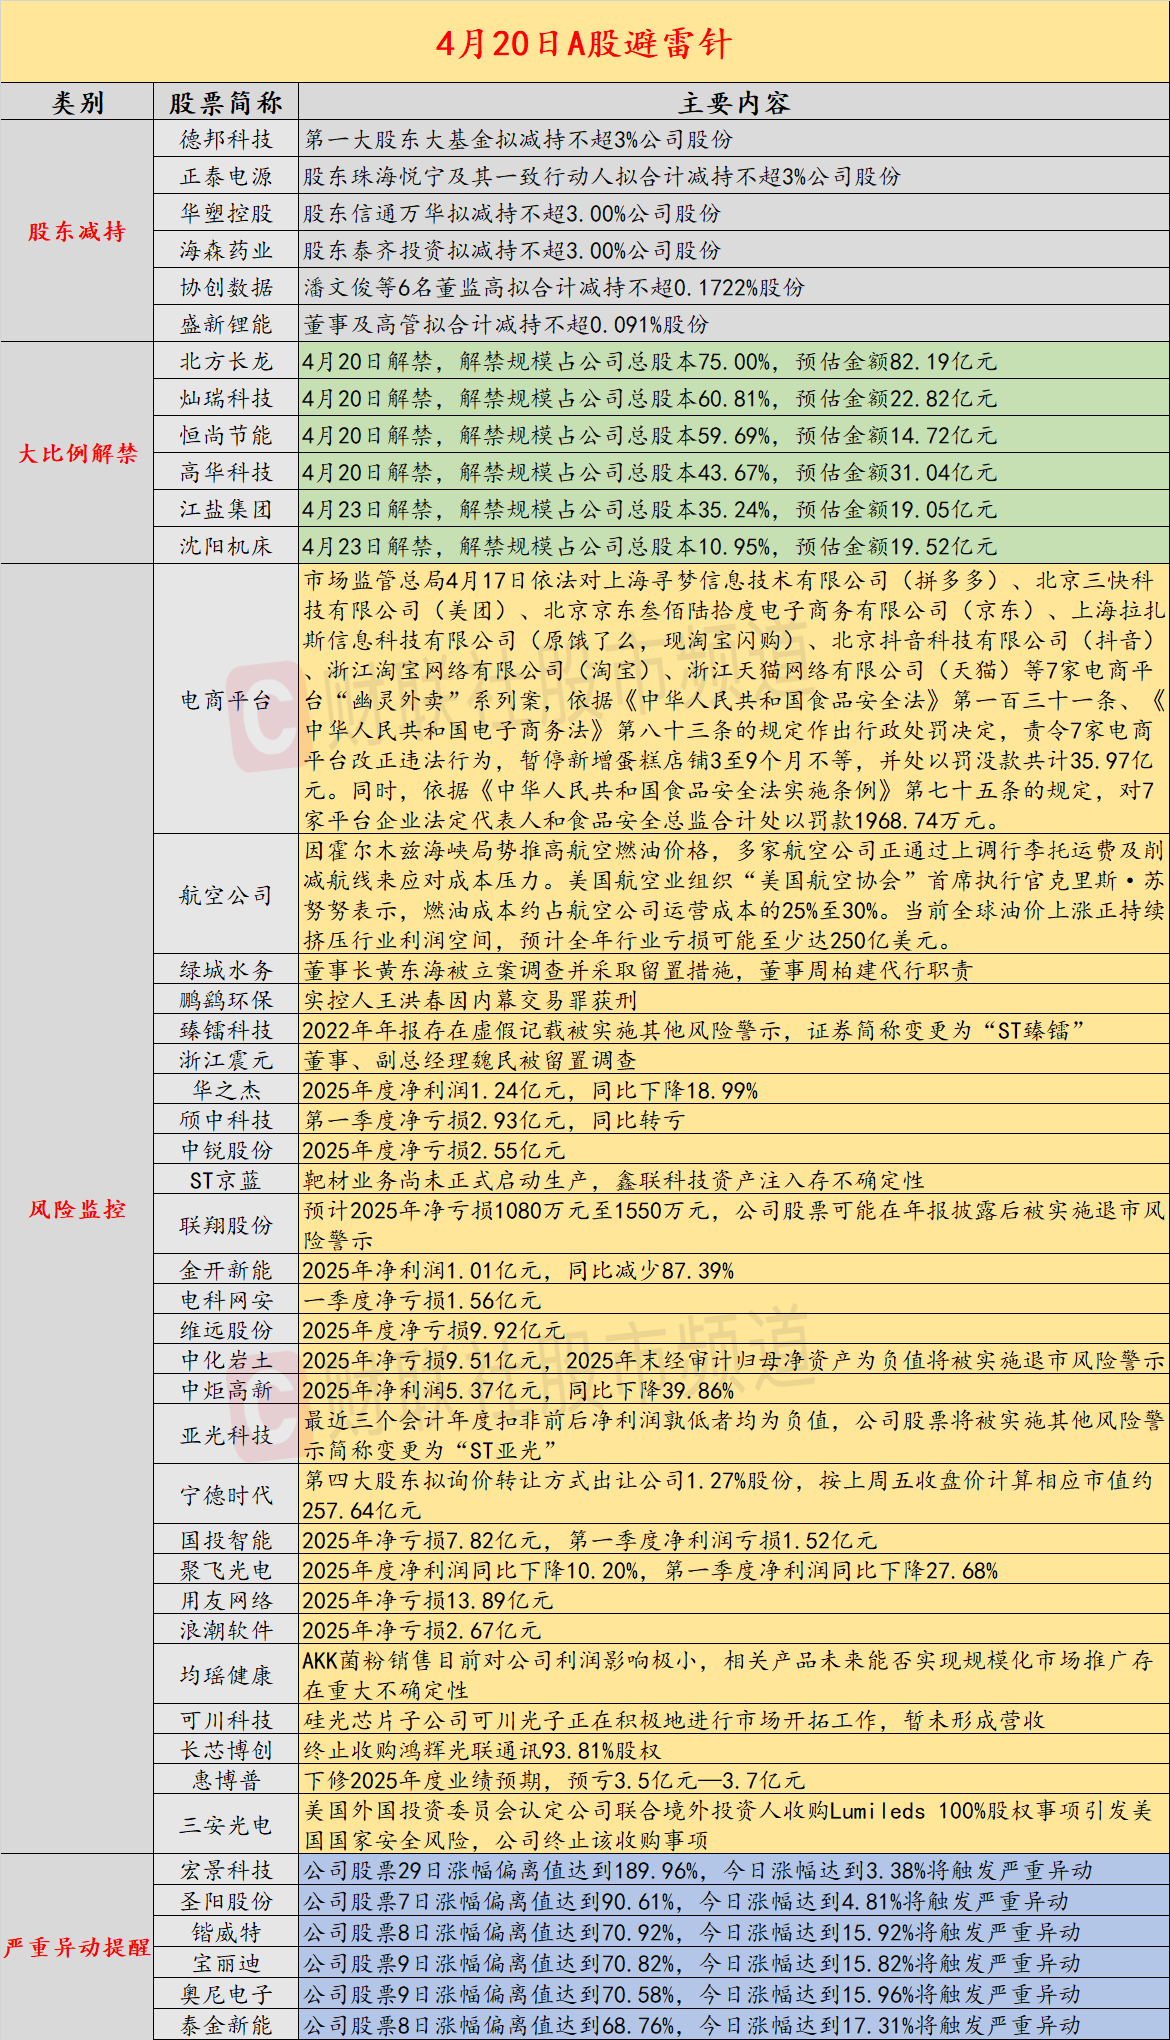Click the 风险监控 category cell

[x=77, y=1210]
